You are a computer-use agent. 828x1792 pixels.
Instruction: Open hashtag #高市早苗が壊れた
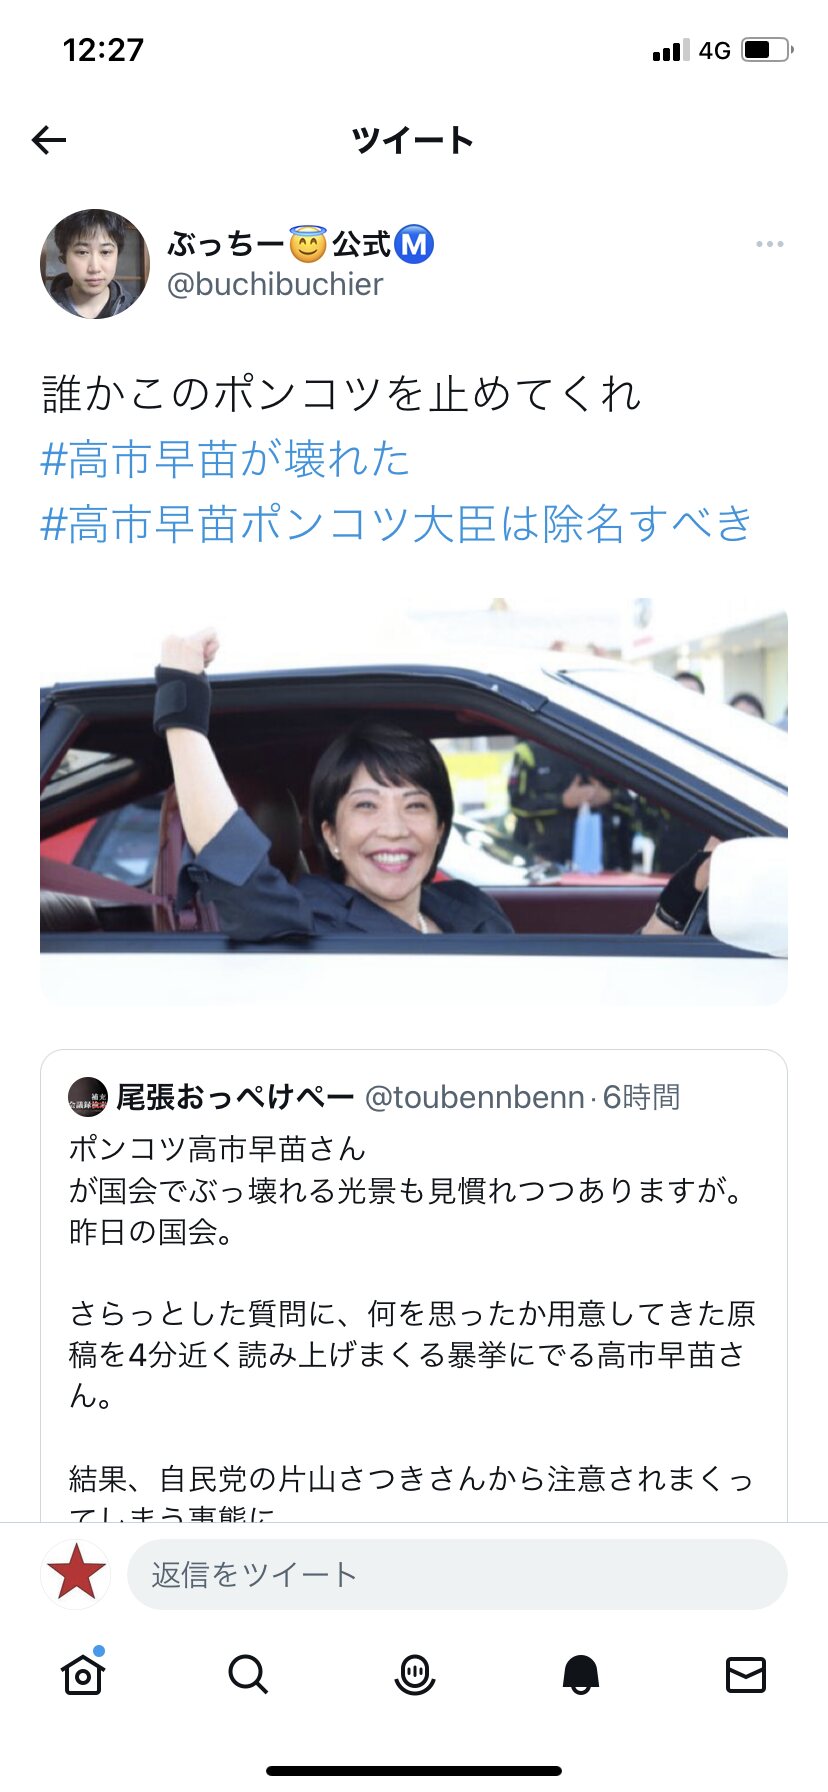coord(225,459)
